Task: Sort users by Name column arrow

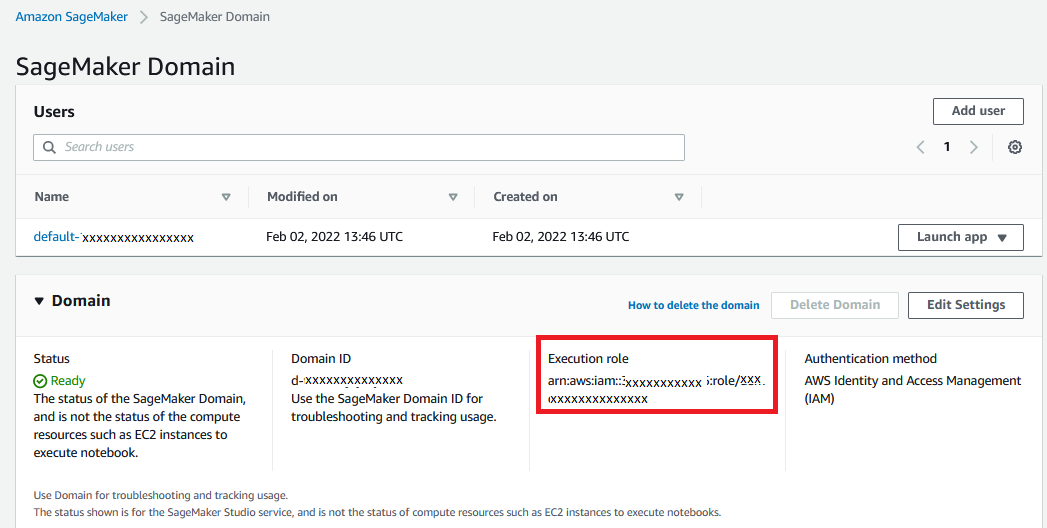Action: click(x=226, y=197)
